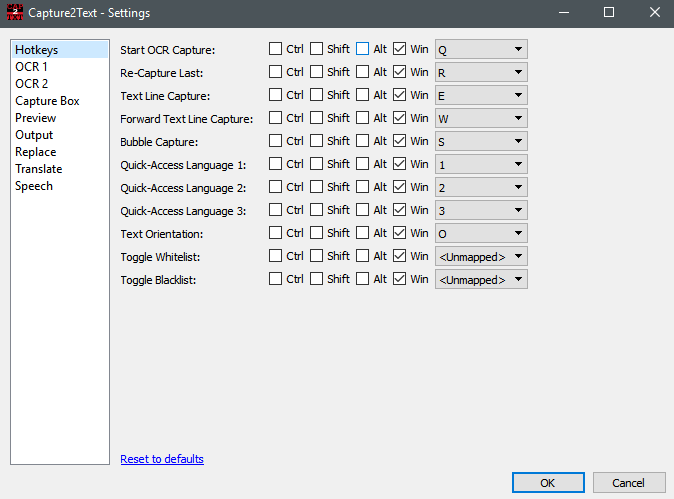Uncheck Win for Re-Capture Last
Screen dimensions: 674x499
(x=399, y=72)
